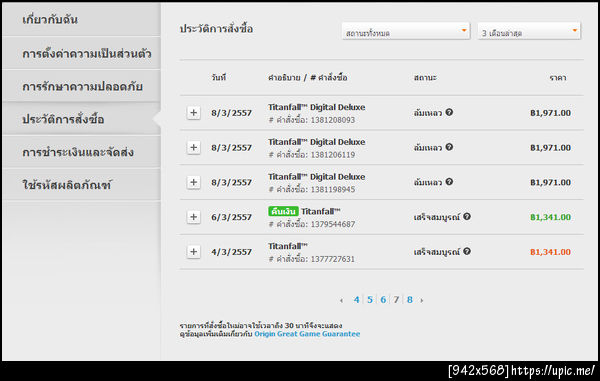
Task: Click เสร็จสมบูรณ์ status of order 1377727631
Action: tap(437, 252)
